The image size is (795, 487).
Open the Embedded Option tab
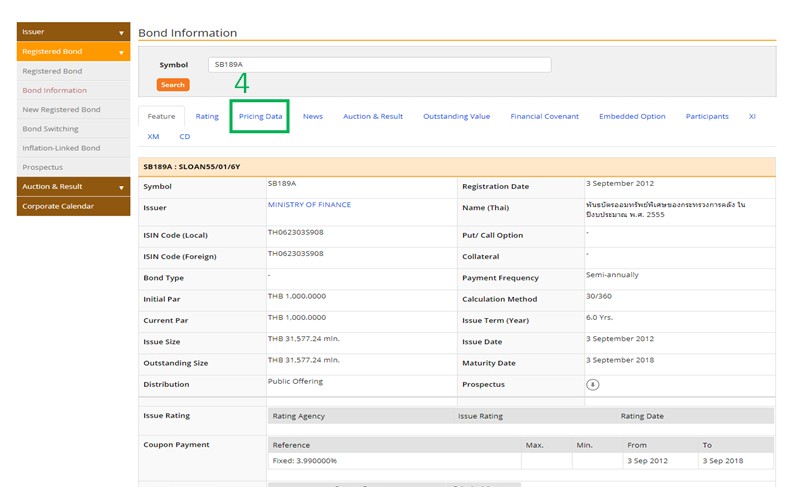tap(632, 116)
